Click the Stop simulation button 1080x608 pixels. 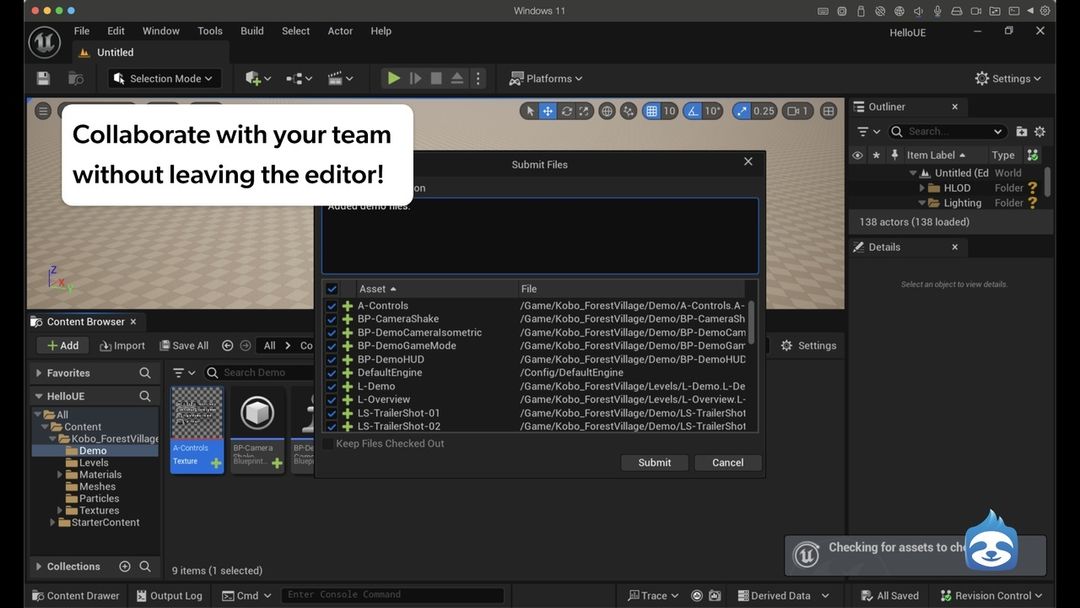click(x=436, y=78)
